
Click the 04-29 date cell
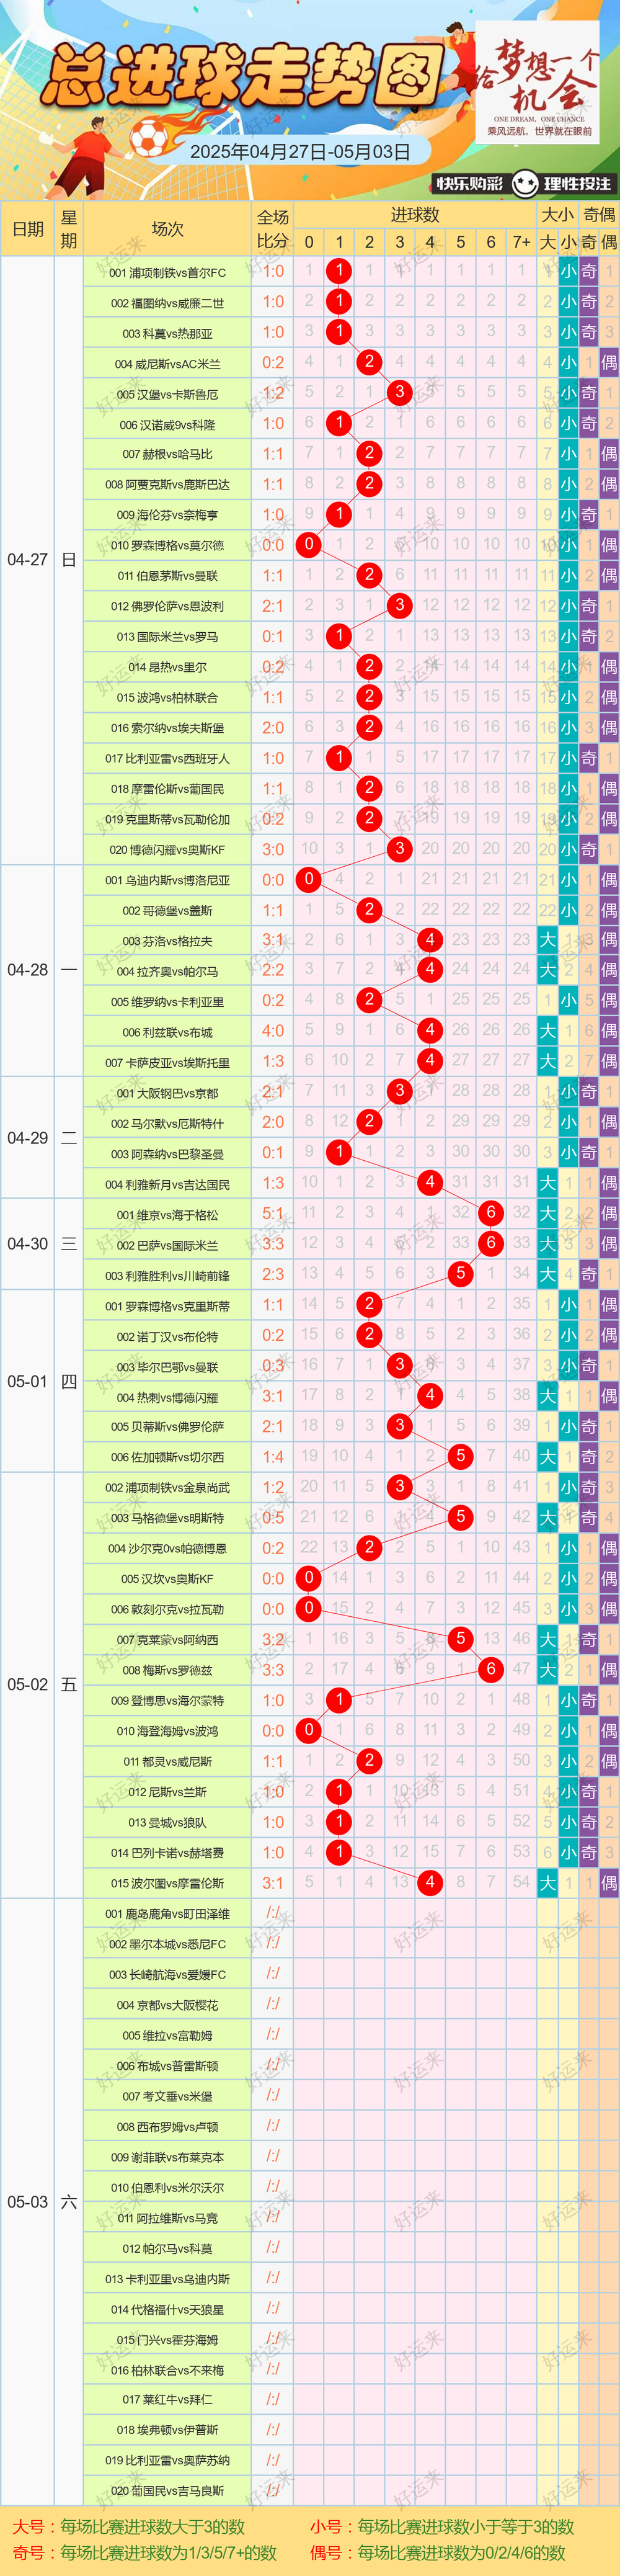(x=27, y=1138)
